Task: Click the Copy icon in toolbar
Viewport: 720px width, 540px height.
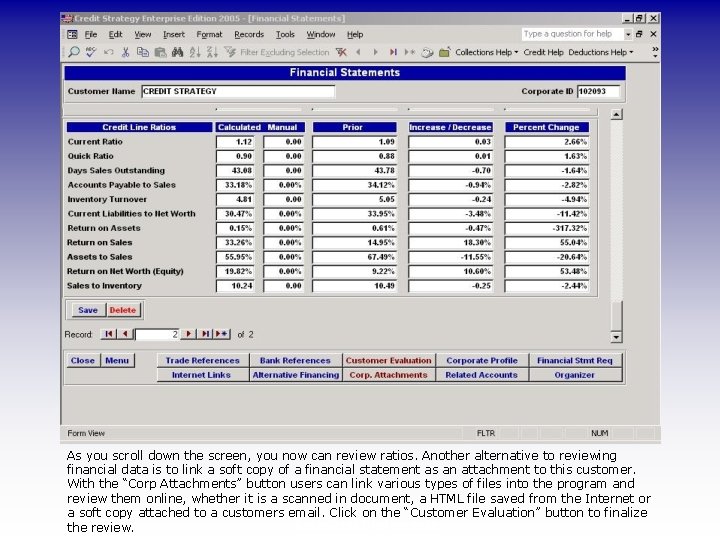Action: [x=143, y=52]
